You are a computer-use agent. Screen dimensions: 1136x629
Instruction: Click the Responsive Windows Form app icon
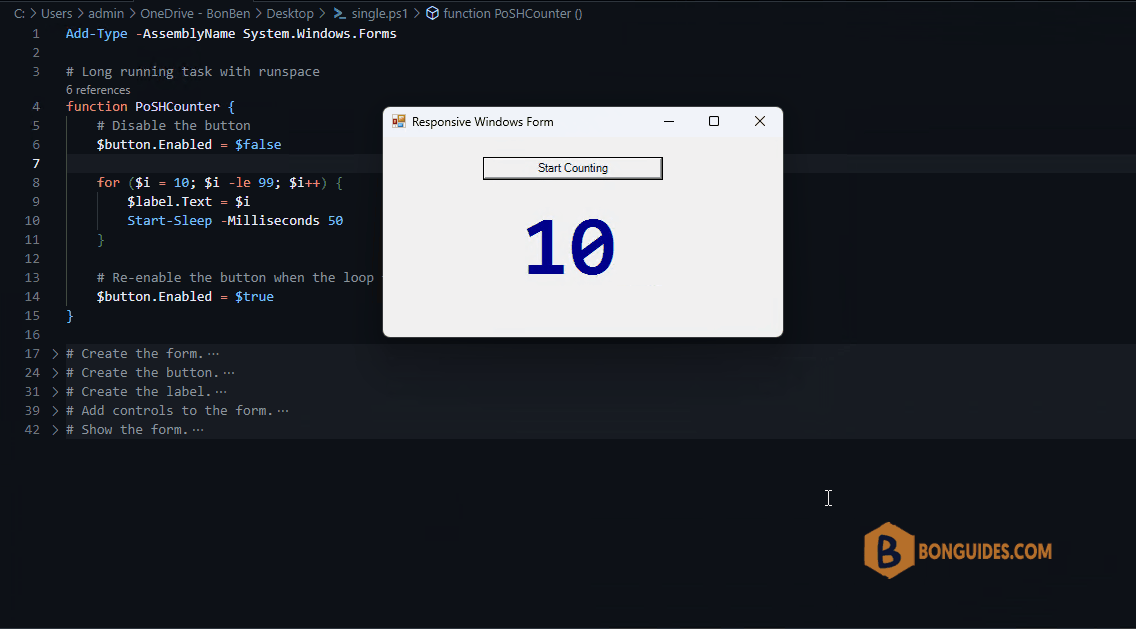click(x=398, y=121)
